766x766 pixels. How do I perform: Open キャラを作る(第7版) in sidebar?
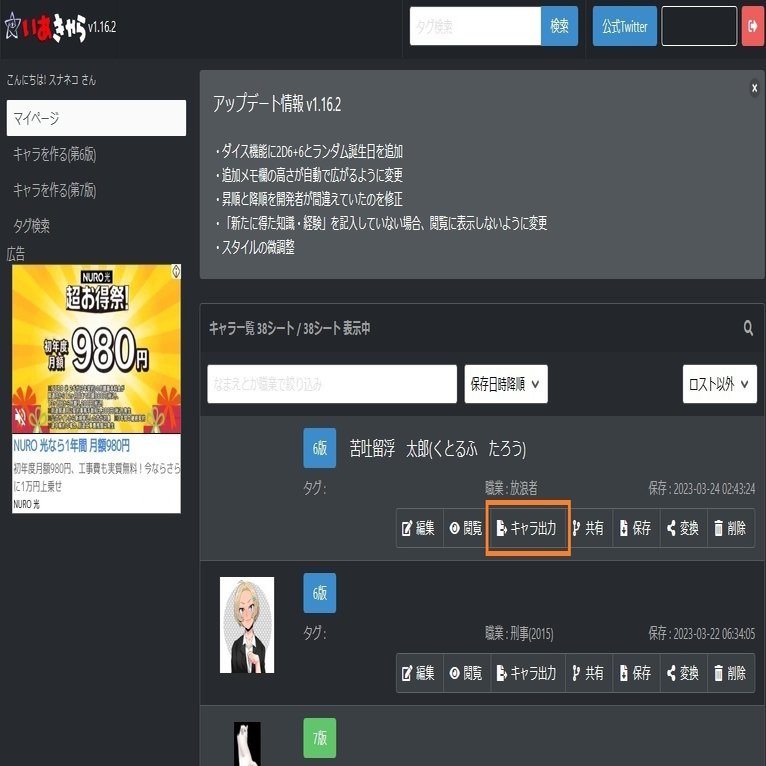point(55,190)
